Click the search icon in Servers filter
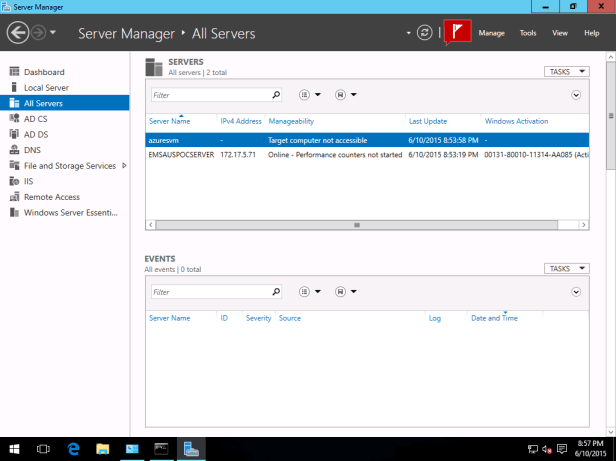The width and height of the screenshot is (616, 461). (276, 95)
